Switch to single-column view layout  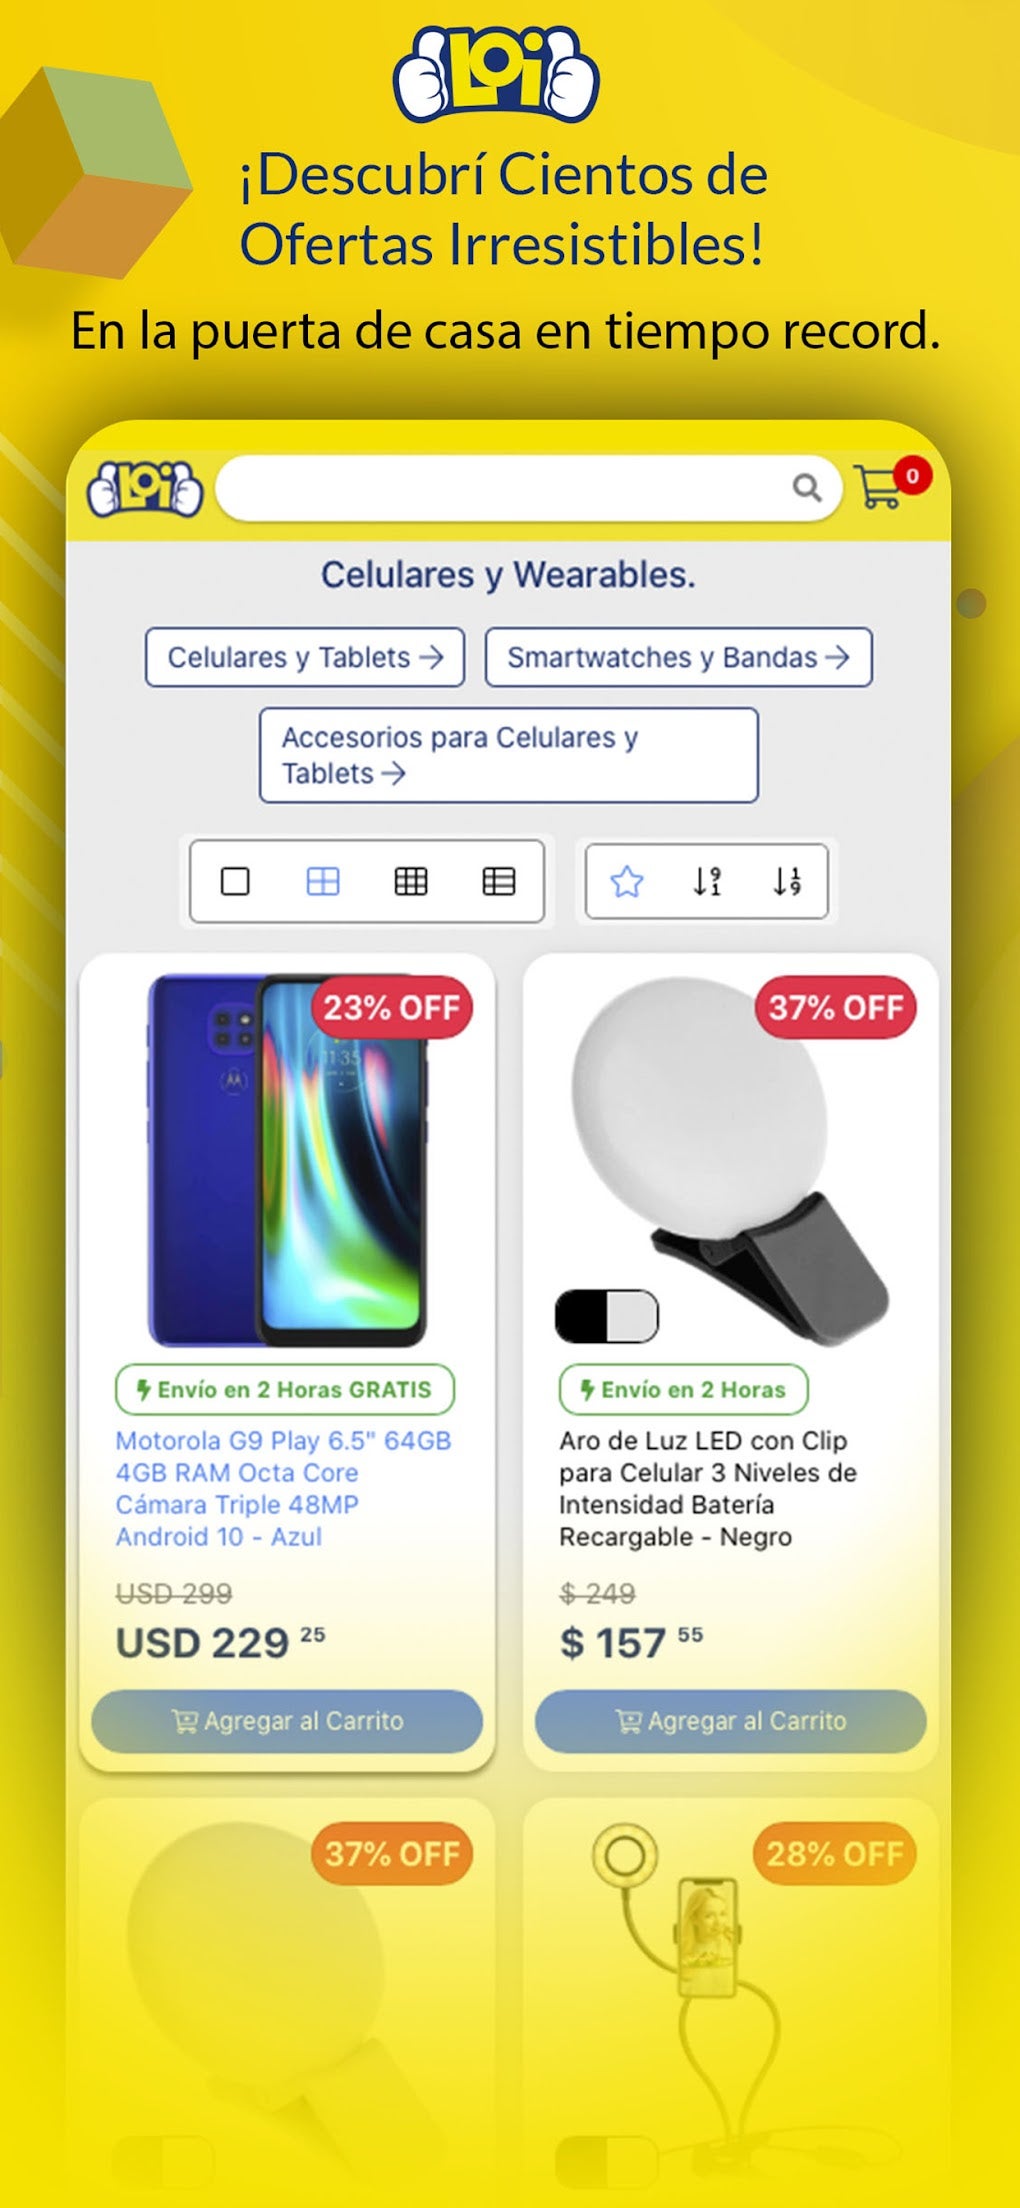235,881
